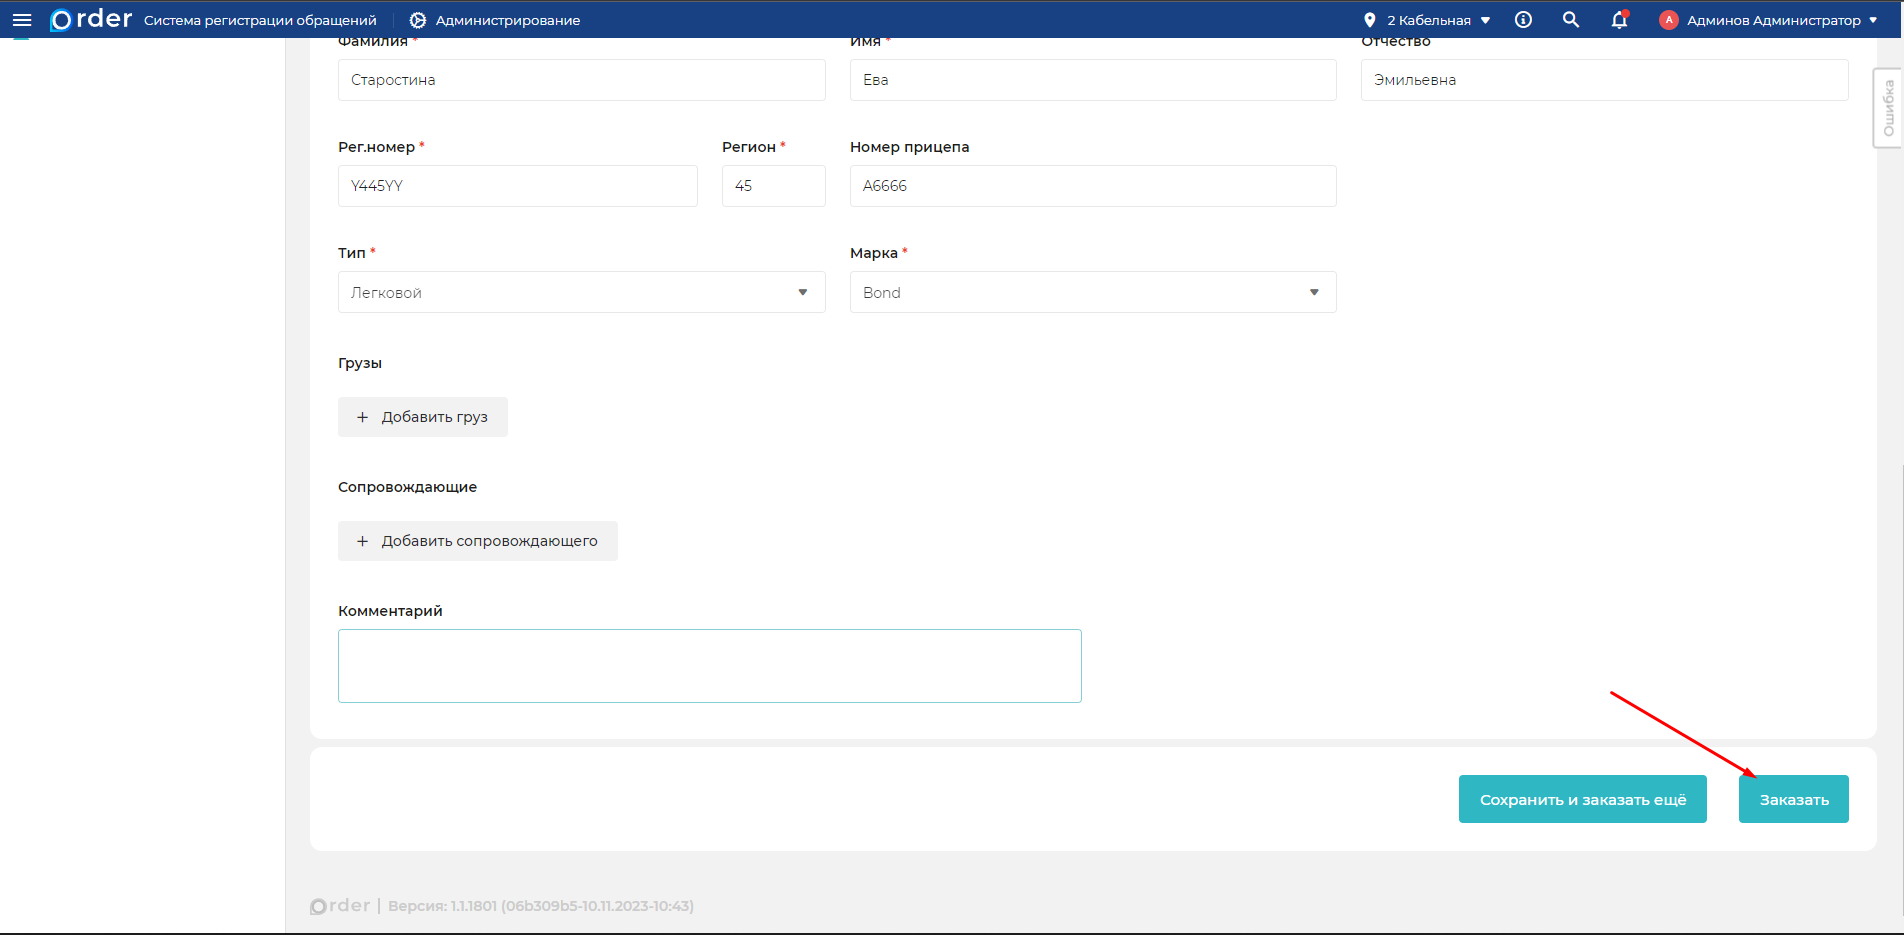Image resolution: width=1904 pixels, height=935 pixels.
Task: Click the red user avatar icon
Action: [1668, 20]
